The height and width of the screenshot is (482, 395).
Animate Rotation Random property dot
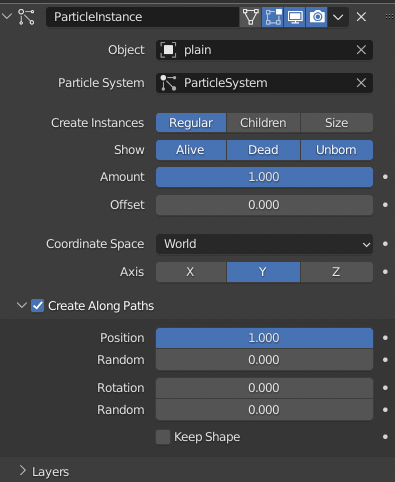385,410
